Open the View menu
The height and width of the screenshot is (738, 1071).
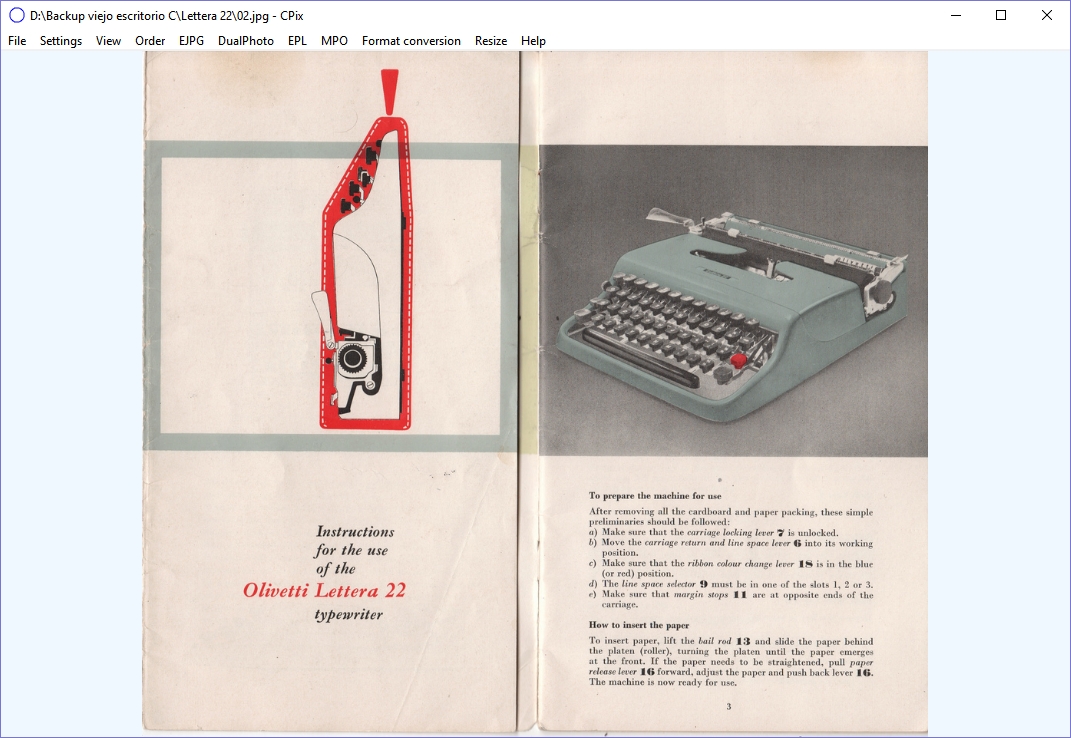(108, 41)
